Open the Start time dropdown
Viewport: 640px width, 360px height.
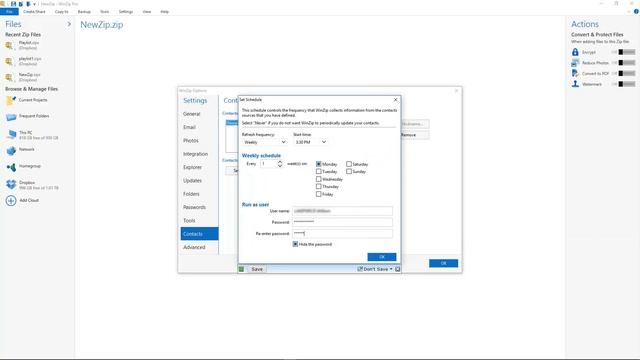(311, 142)
